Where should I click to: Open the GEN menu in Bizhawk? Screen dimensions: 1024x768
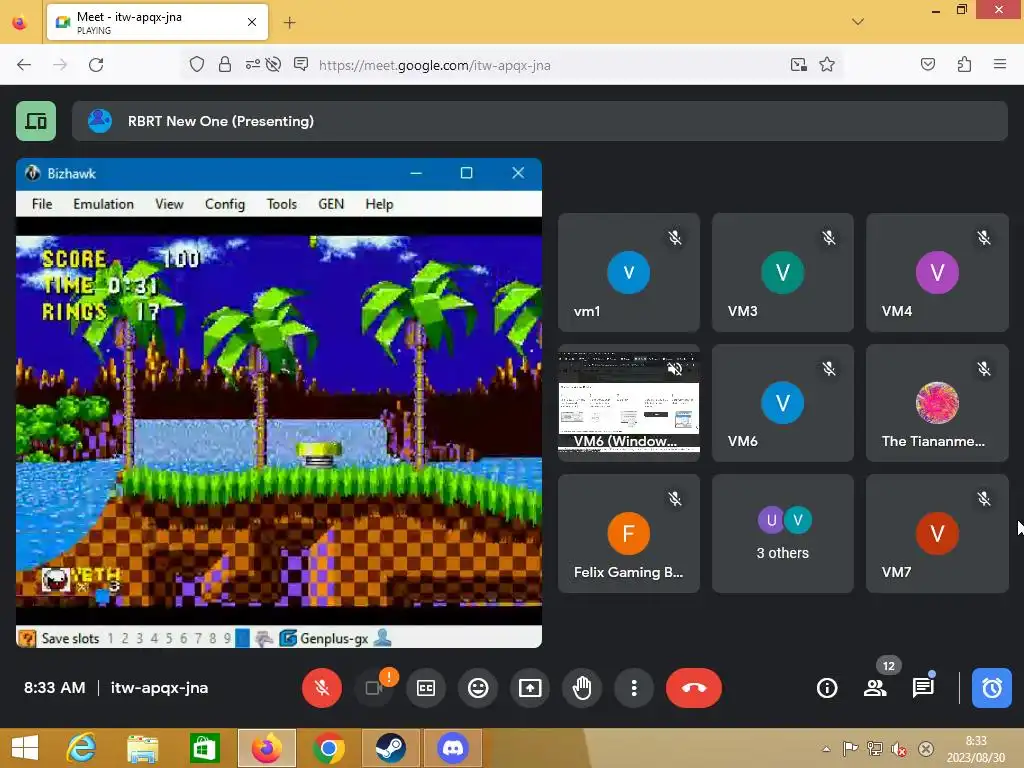coord(331,204)
